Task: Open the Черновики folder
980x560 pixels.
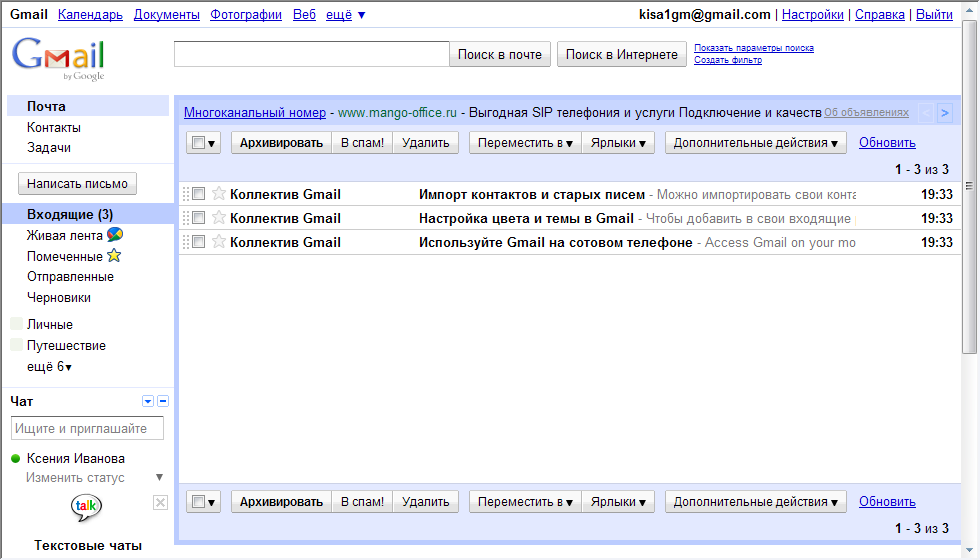Action: coord(59,298)
